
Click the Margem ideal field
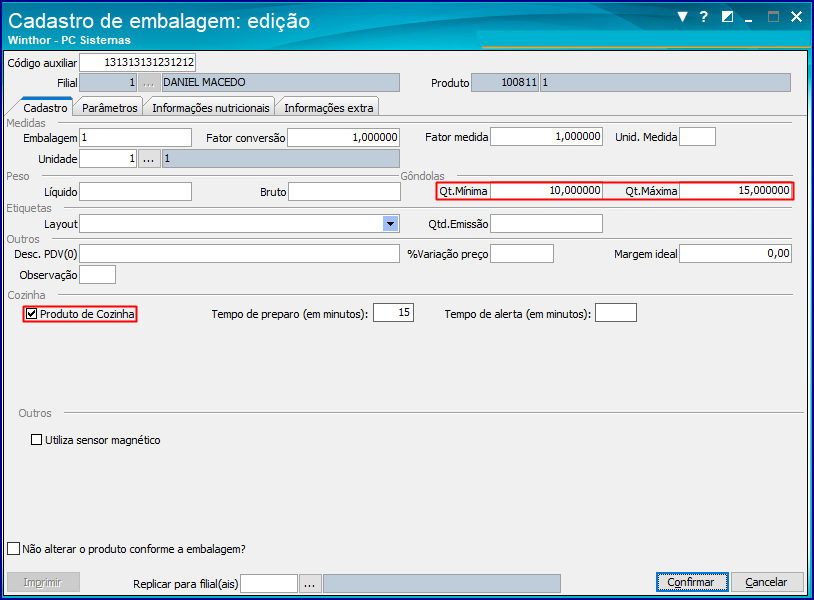click(x=735, y=254)
